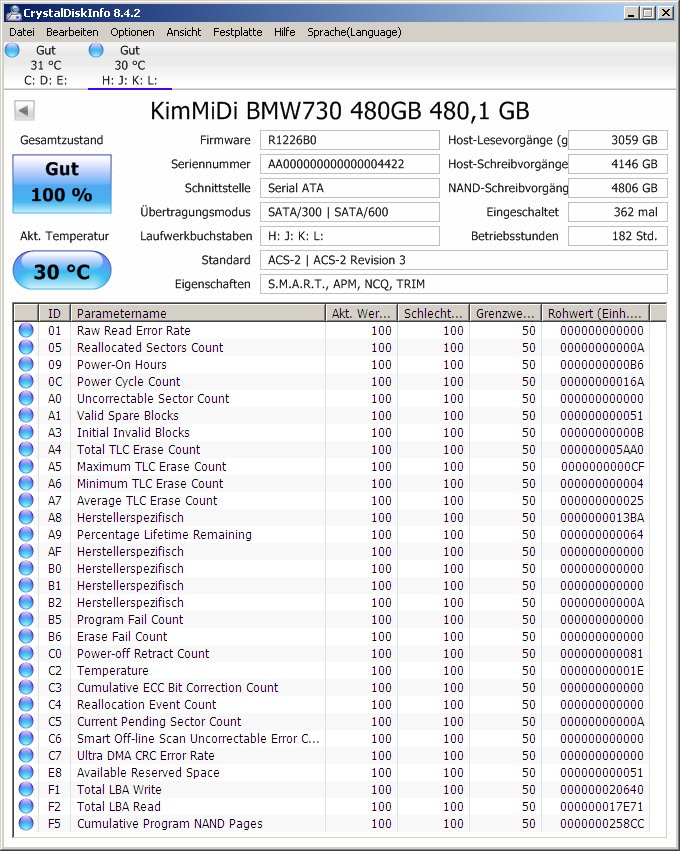Select the blue status orb for disk H: J: K: L:
Image resolution: width=680 pixels, height=851 pixels.
coord(96,50)
